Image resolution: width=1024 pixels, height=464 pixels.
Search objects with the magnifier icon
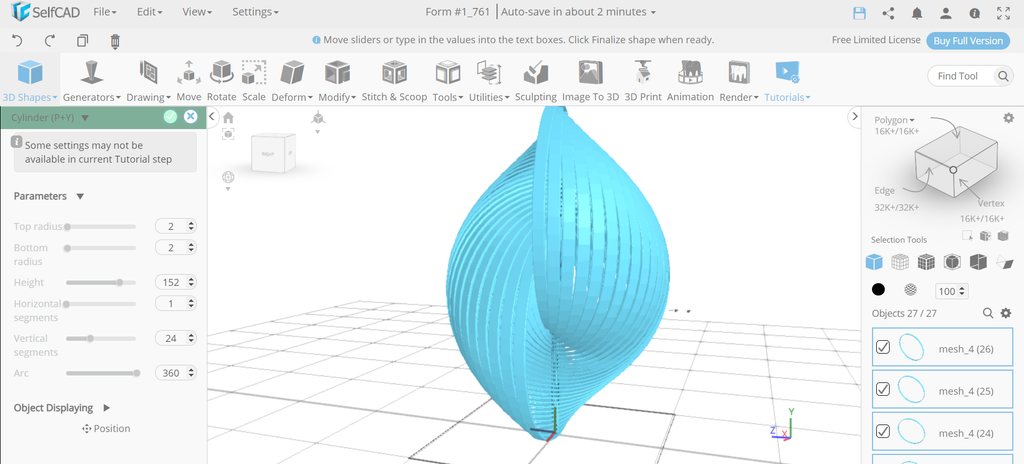click(988, 313)
